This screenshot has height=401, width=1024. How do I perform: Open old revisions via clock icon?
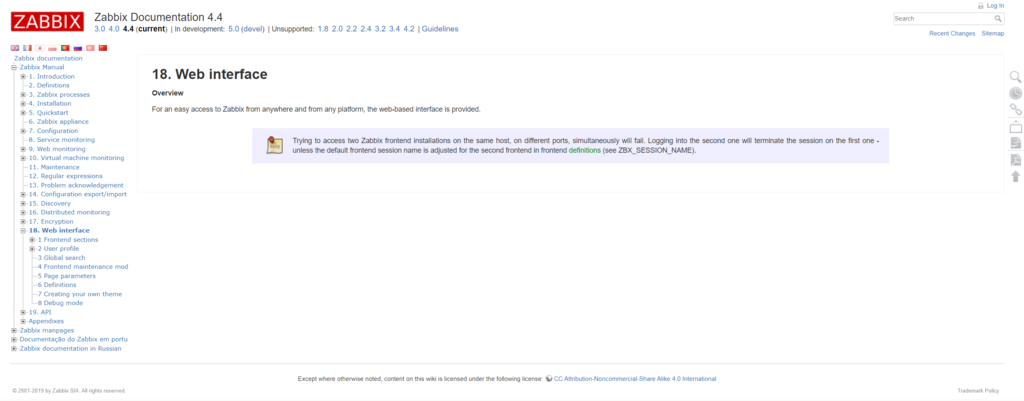click(x=1015, y=93)
